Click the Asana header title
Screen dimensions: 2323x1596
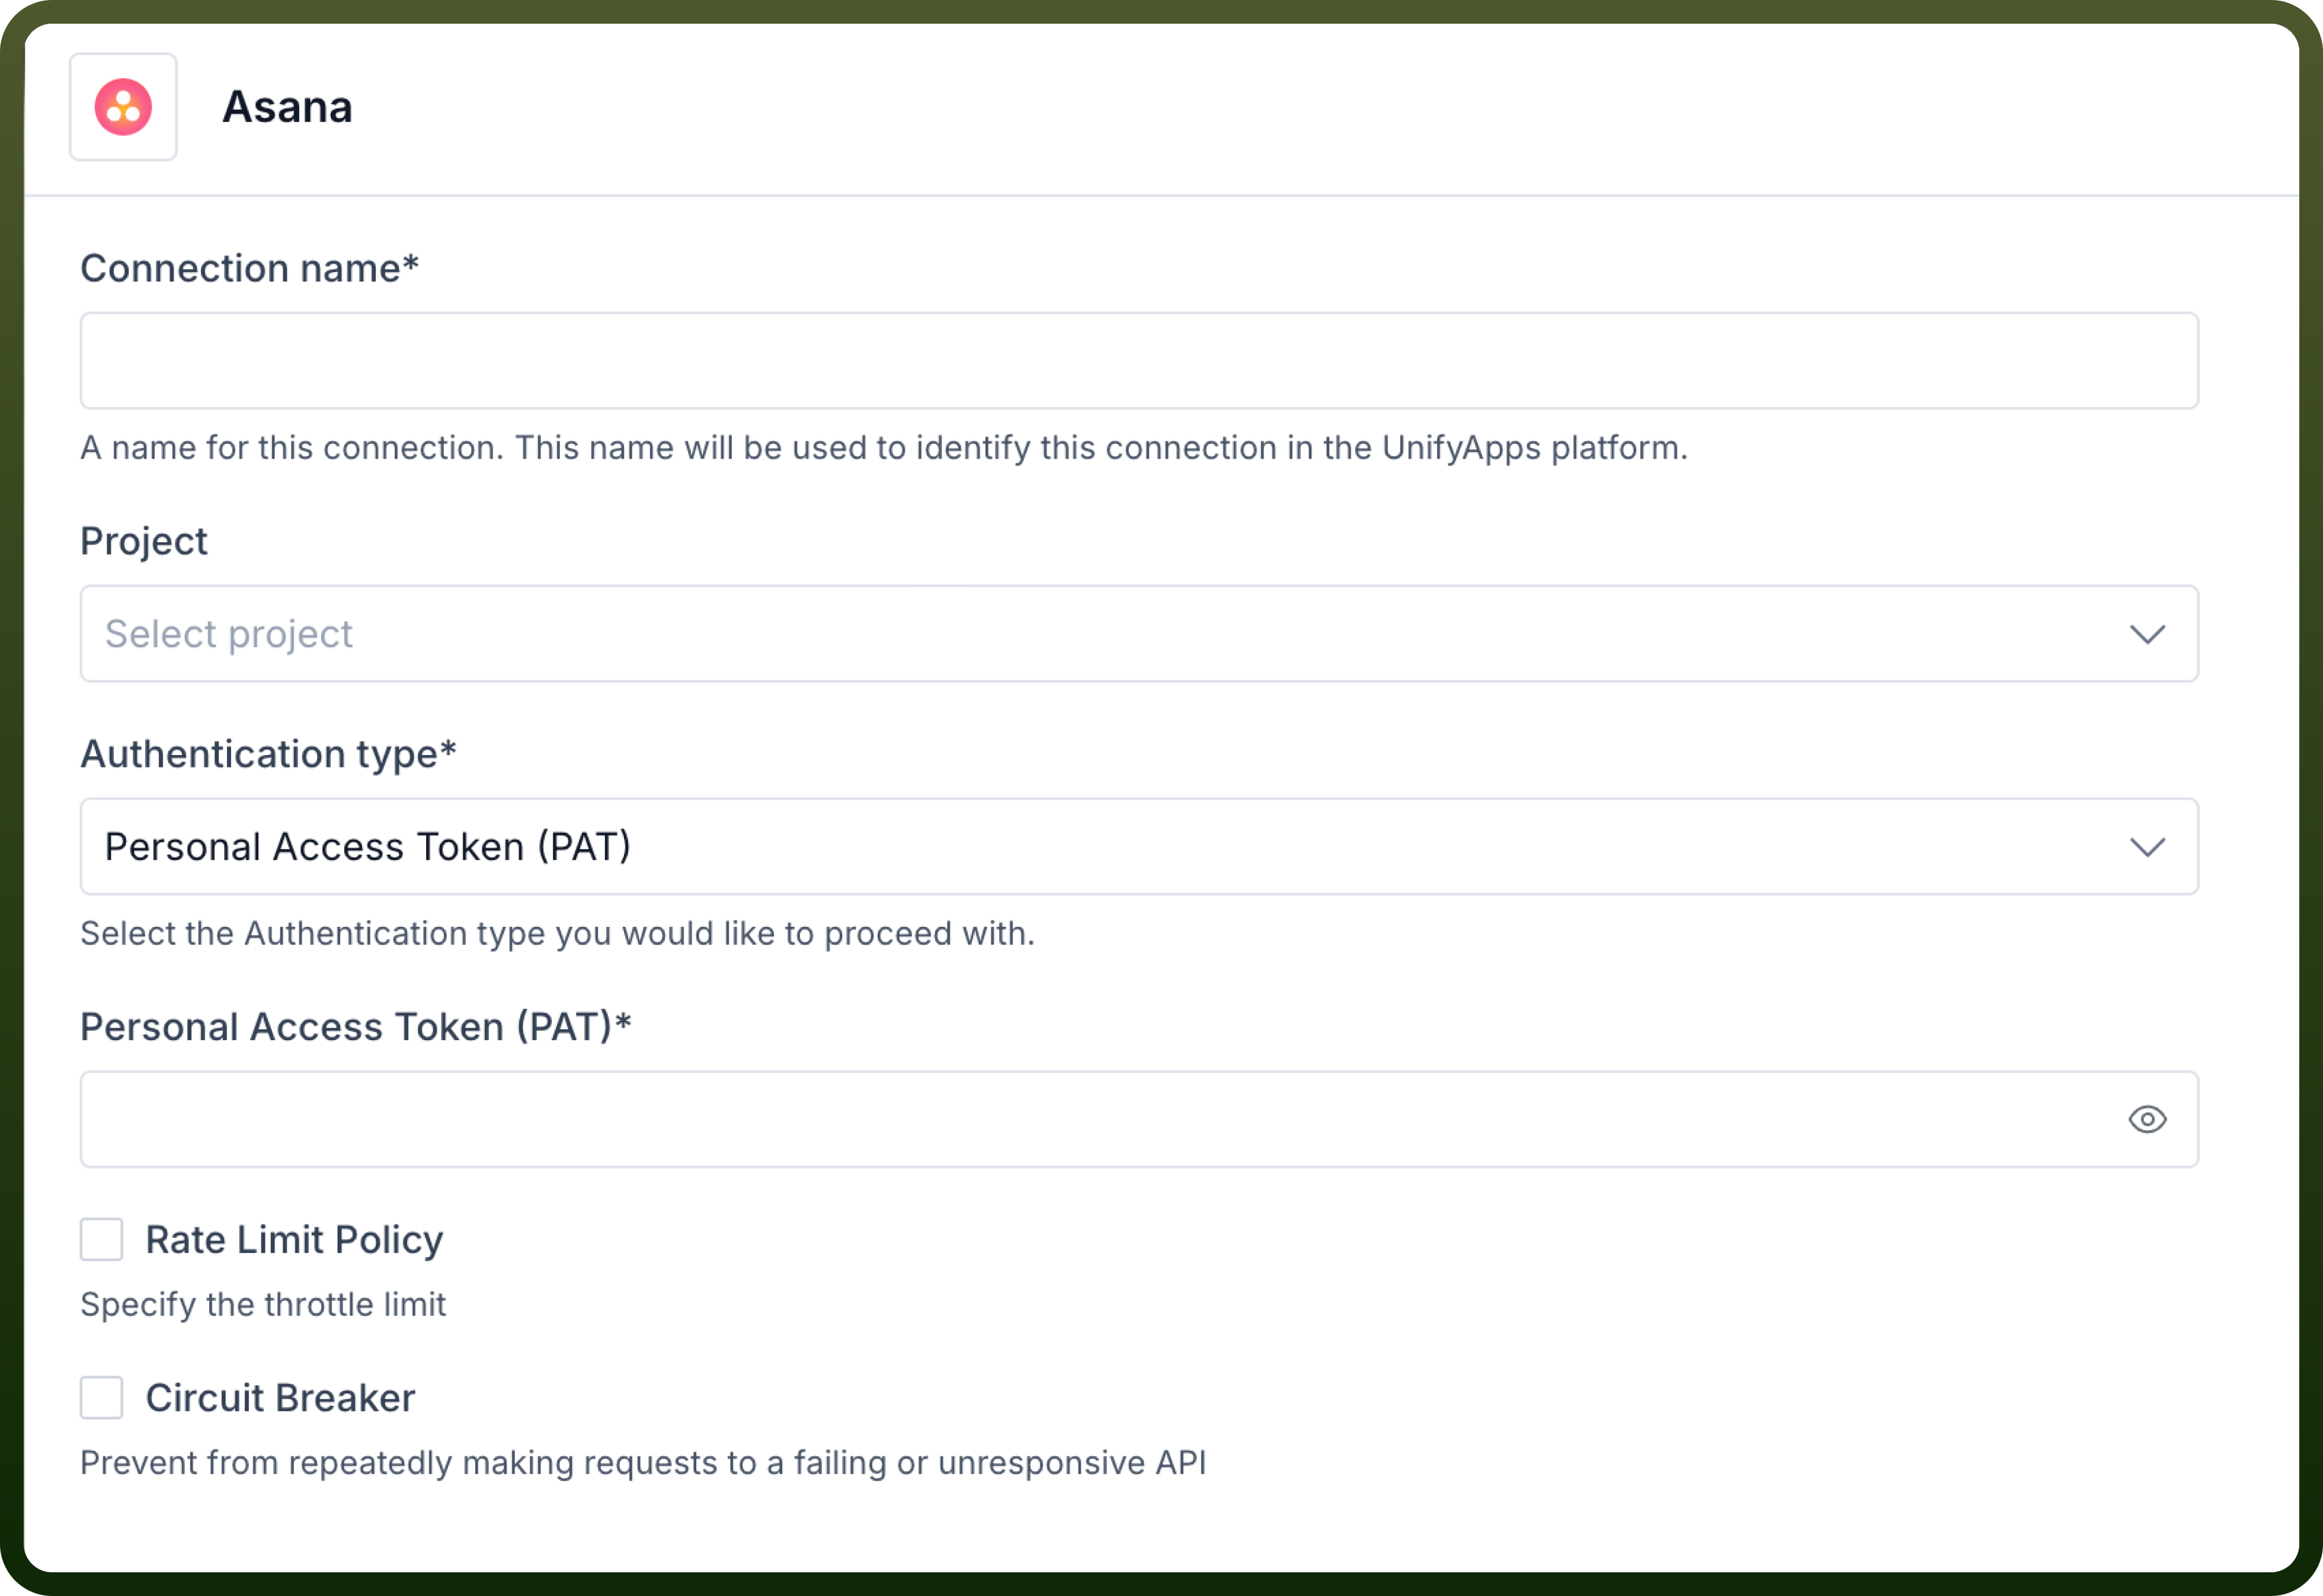(287, 107)
